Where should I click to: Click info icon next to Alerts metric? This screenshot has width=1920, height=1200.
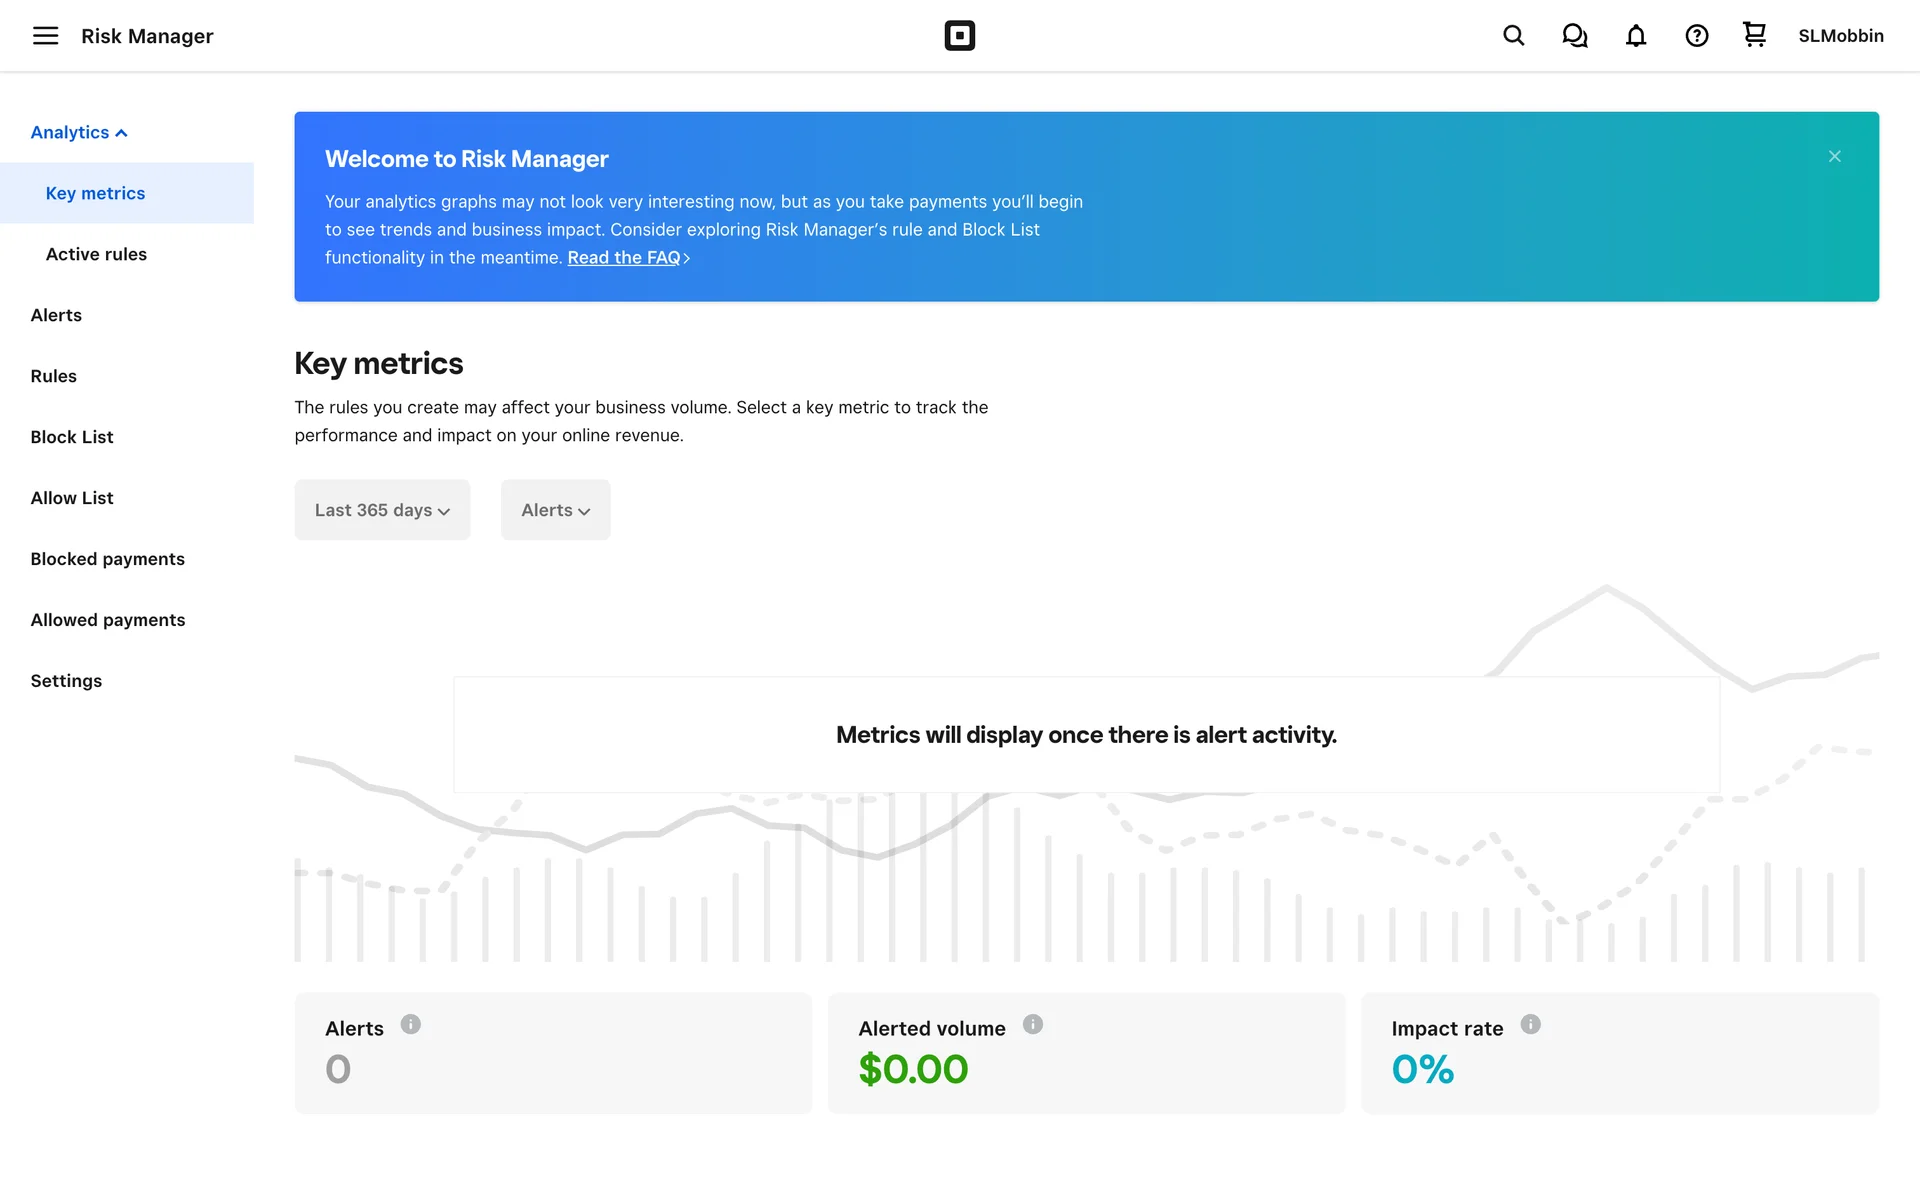410,1024
